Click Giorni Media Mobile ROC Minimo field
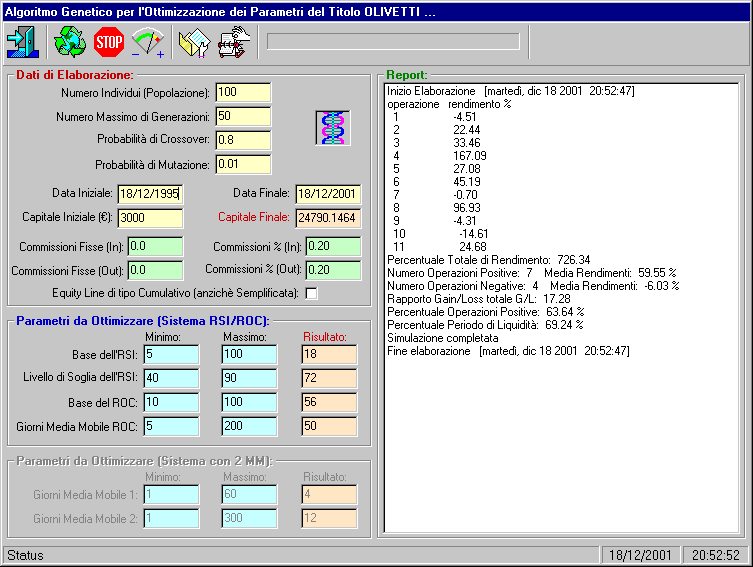The height and width of the screenshot is (567, 753). tap(171, 426)
